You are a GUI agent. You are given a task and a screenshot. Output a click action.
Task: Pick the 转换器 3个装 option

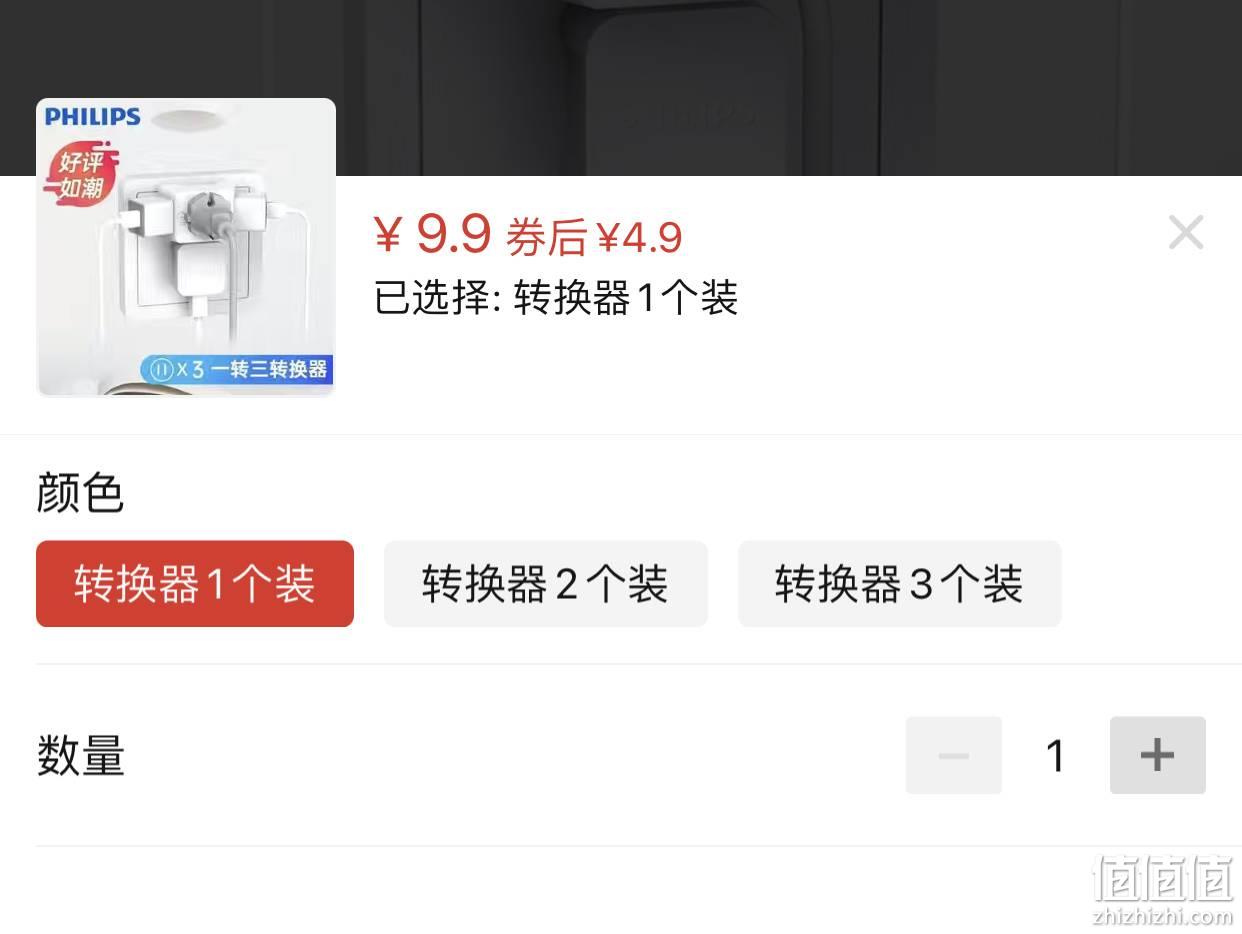pos(899,584)
